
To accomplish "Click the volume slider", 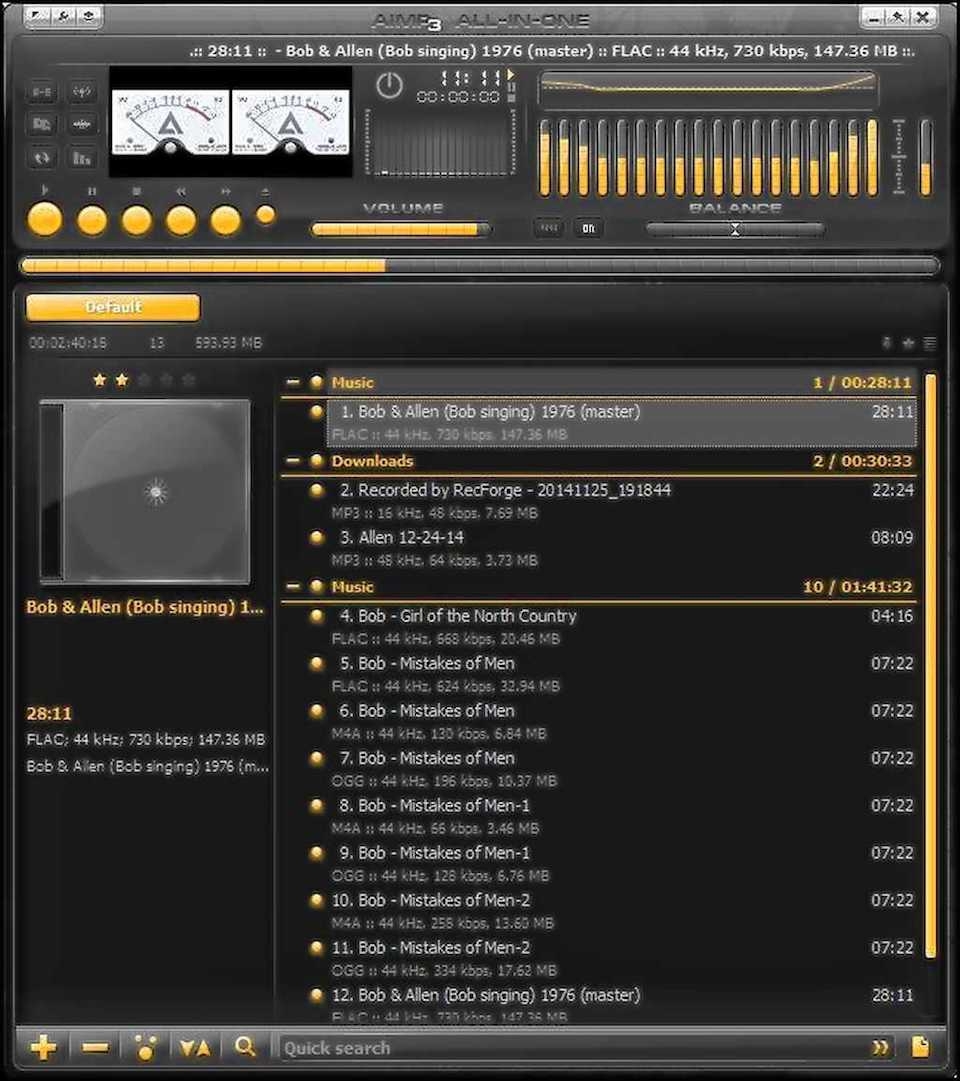I will pos(401,230).
